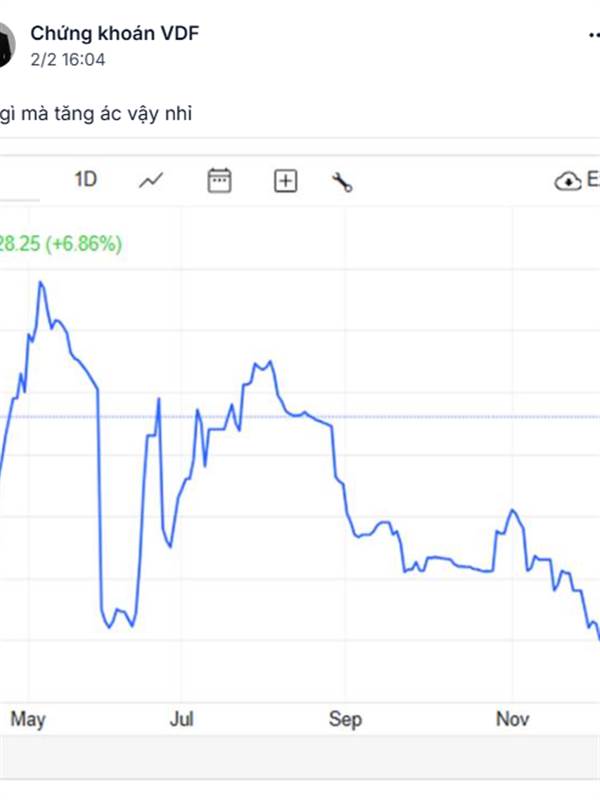This screenshot has height=800, width=600.
Task: Click the poster's profile avatar
Action: (6, 46)
